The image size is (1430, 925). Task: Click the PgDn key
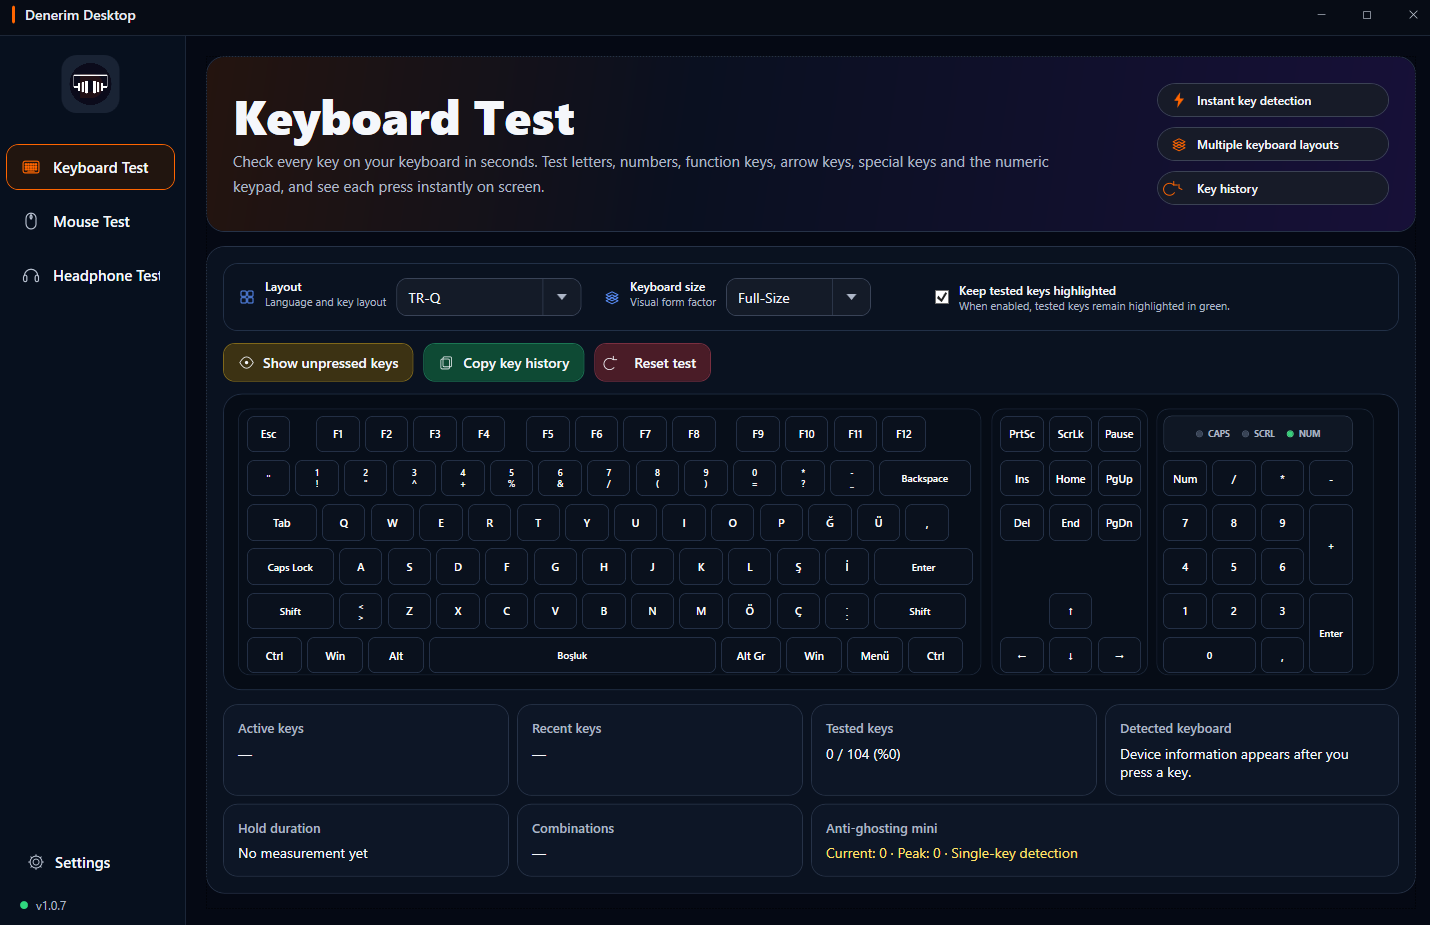click(x=1119, y=522)
